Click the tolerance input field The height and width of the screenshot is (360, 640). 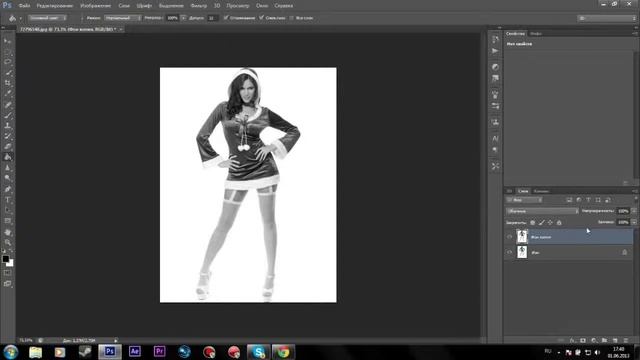click(x=213, y=18)
